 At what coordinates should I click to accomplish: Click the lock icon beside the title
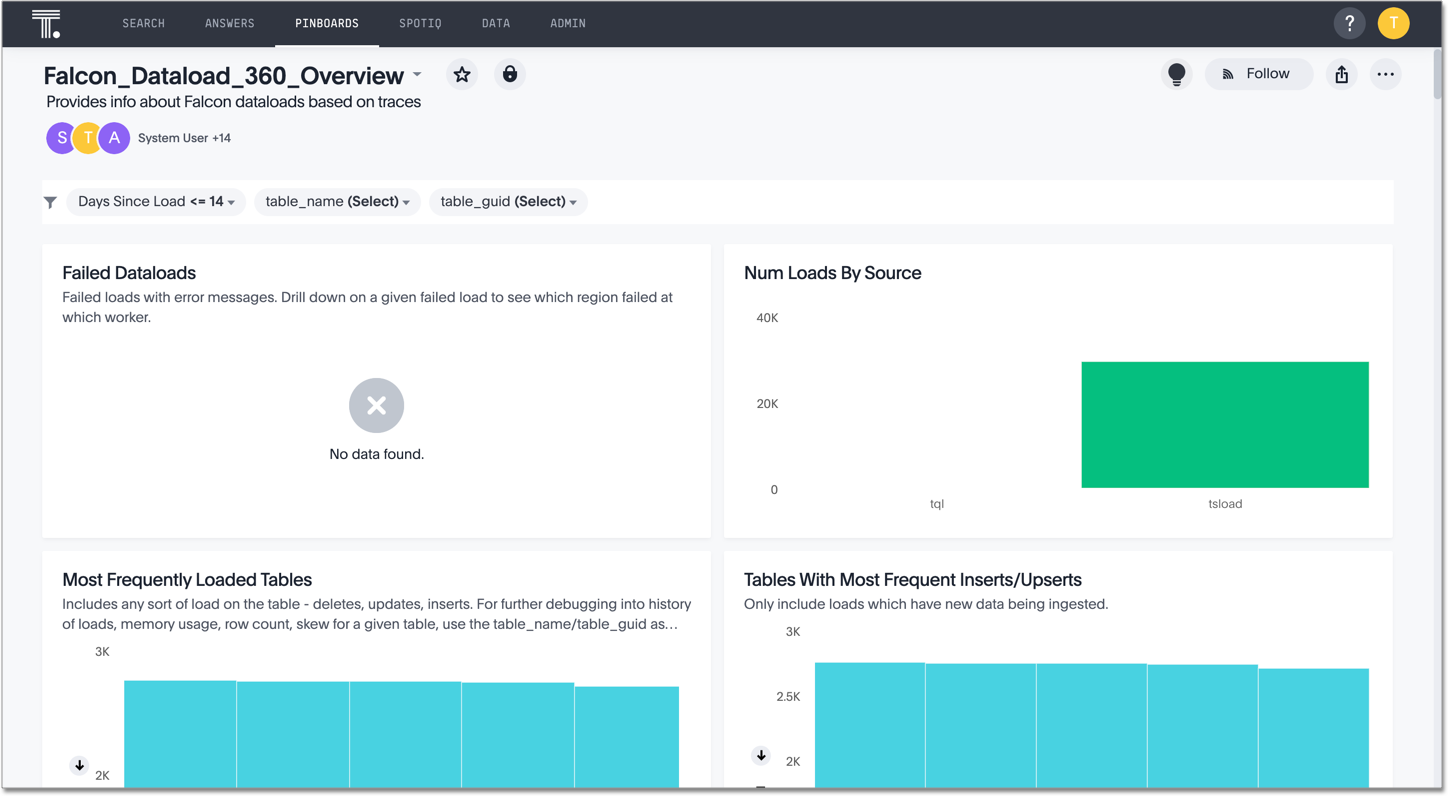coord(510,75)
